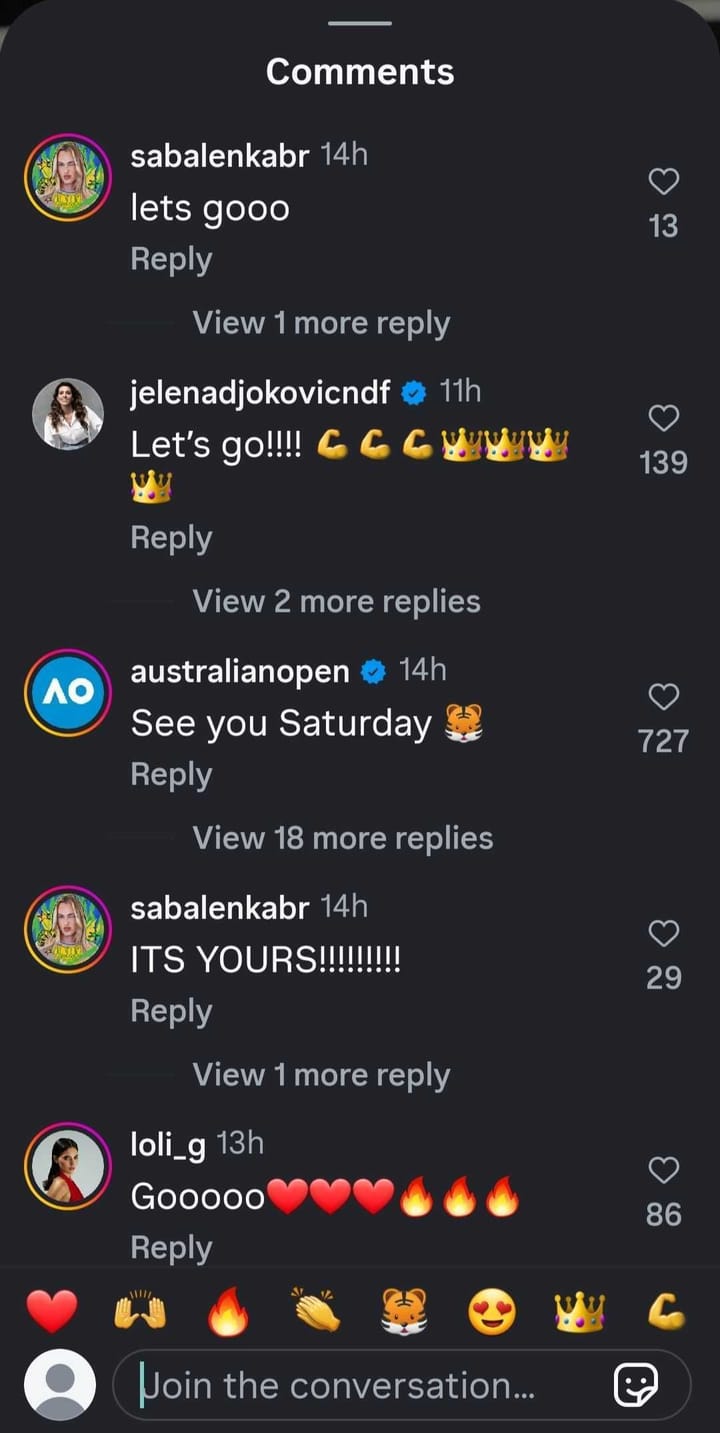Open sabalenkabr's profile picture

(x=67, y=177)
